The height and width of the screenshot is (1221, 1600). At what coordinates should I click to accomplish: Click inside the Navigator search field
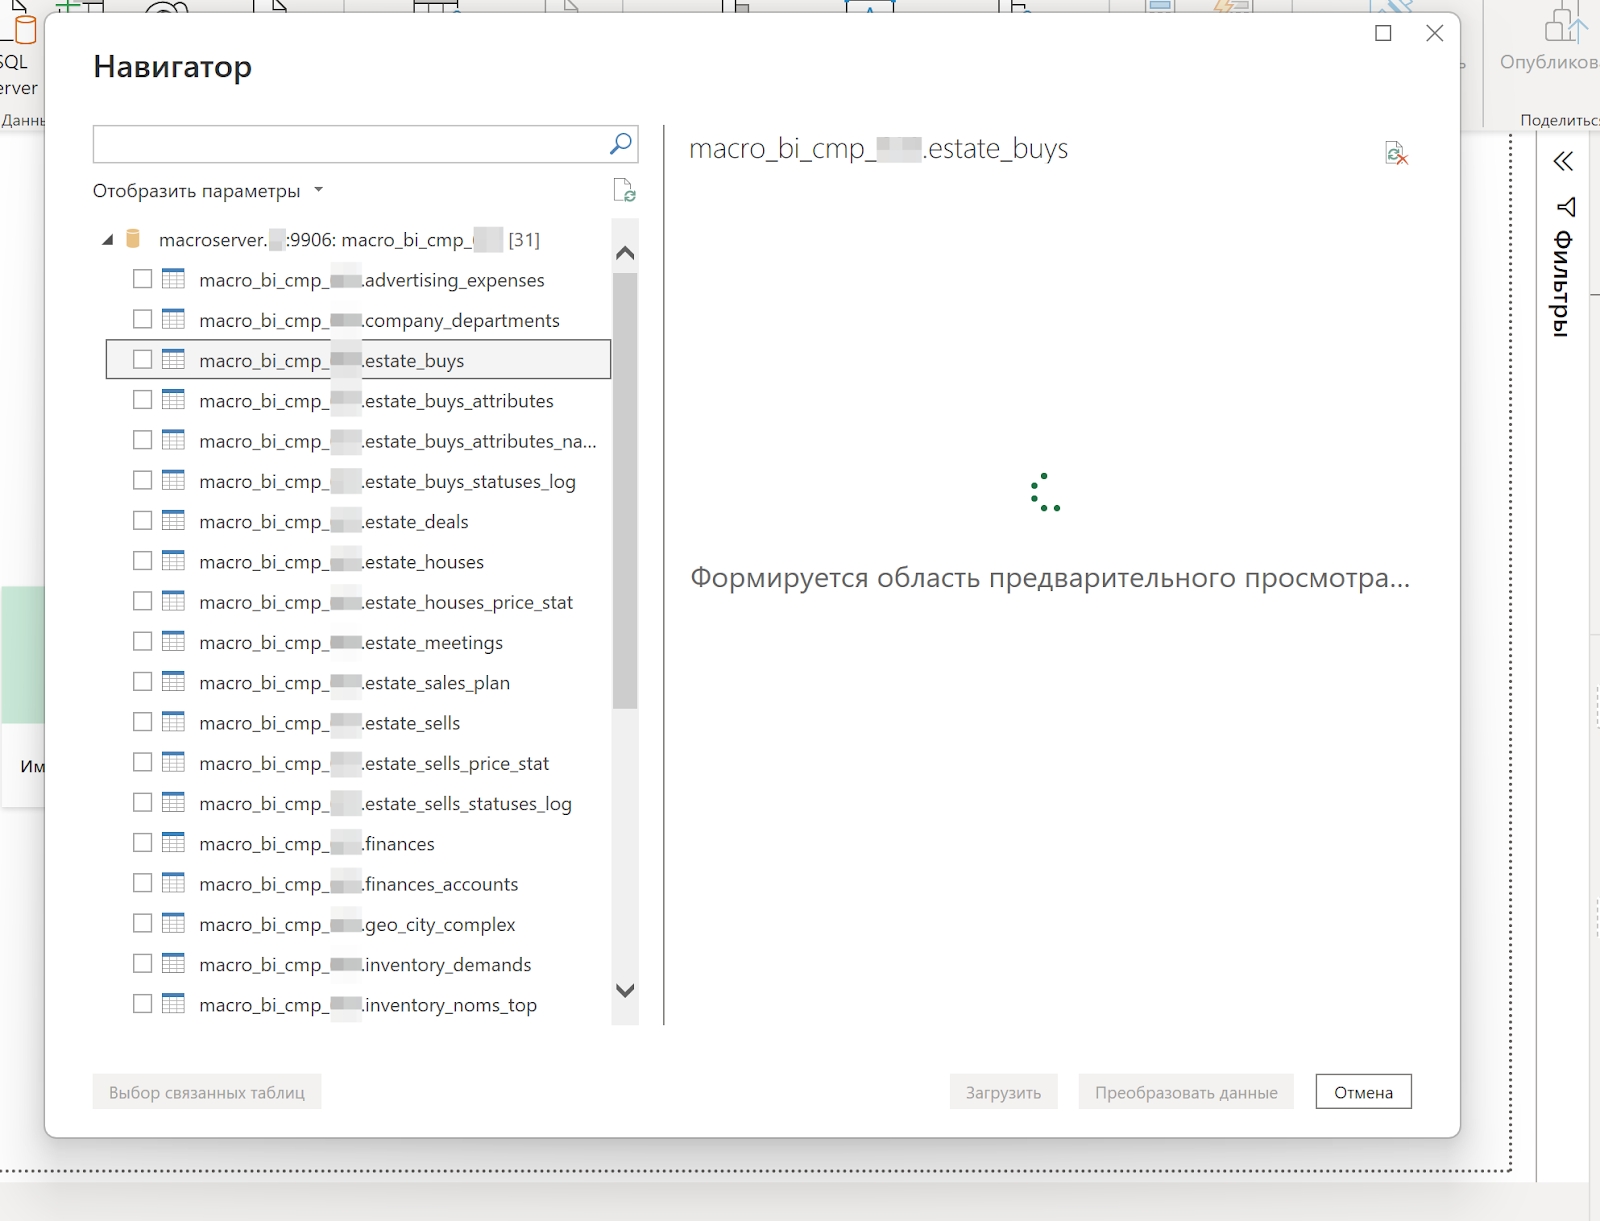point(350,144)
